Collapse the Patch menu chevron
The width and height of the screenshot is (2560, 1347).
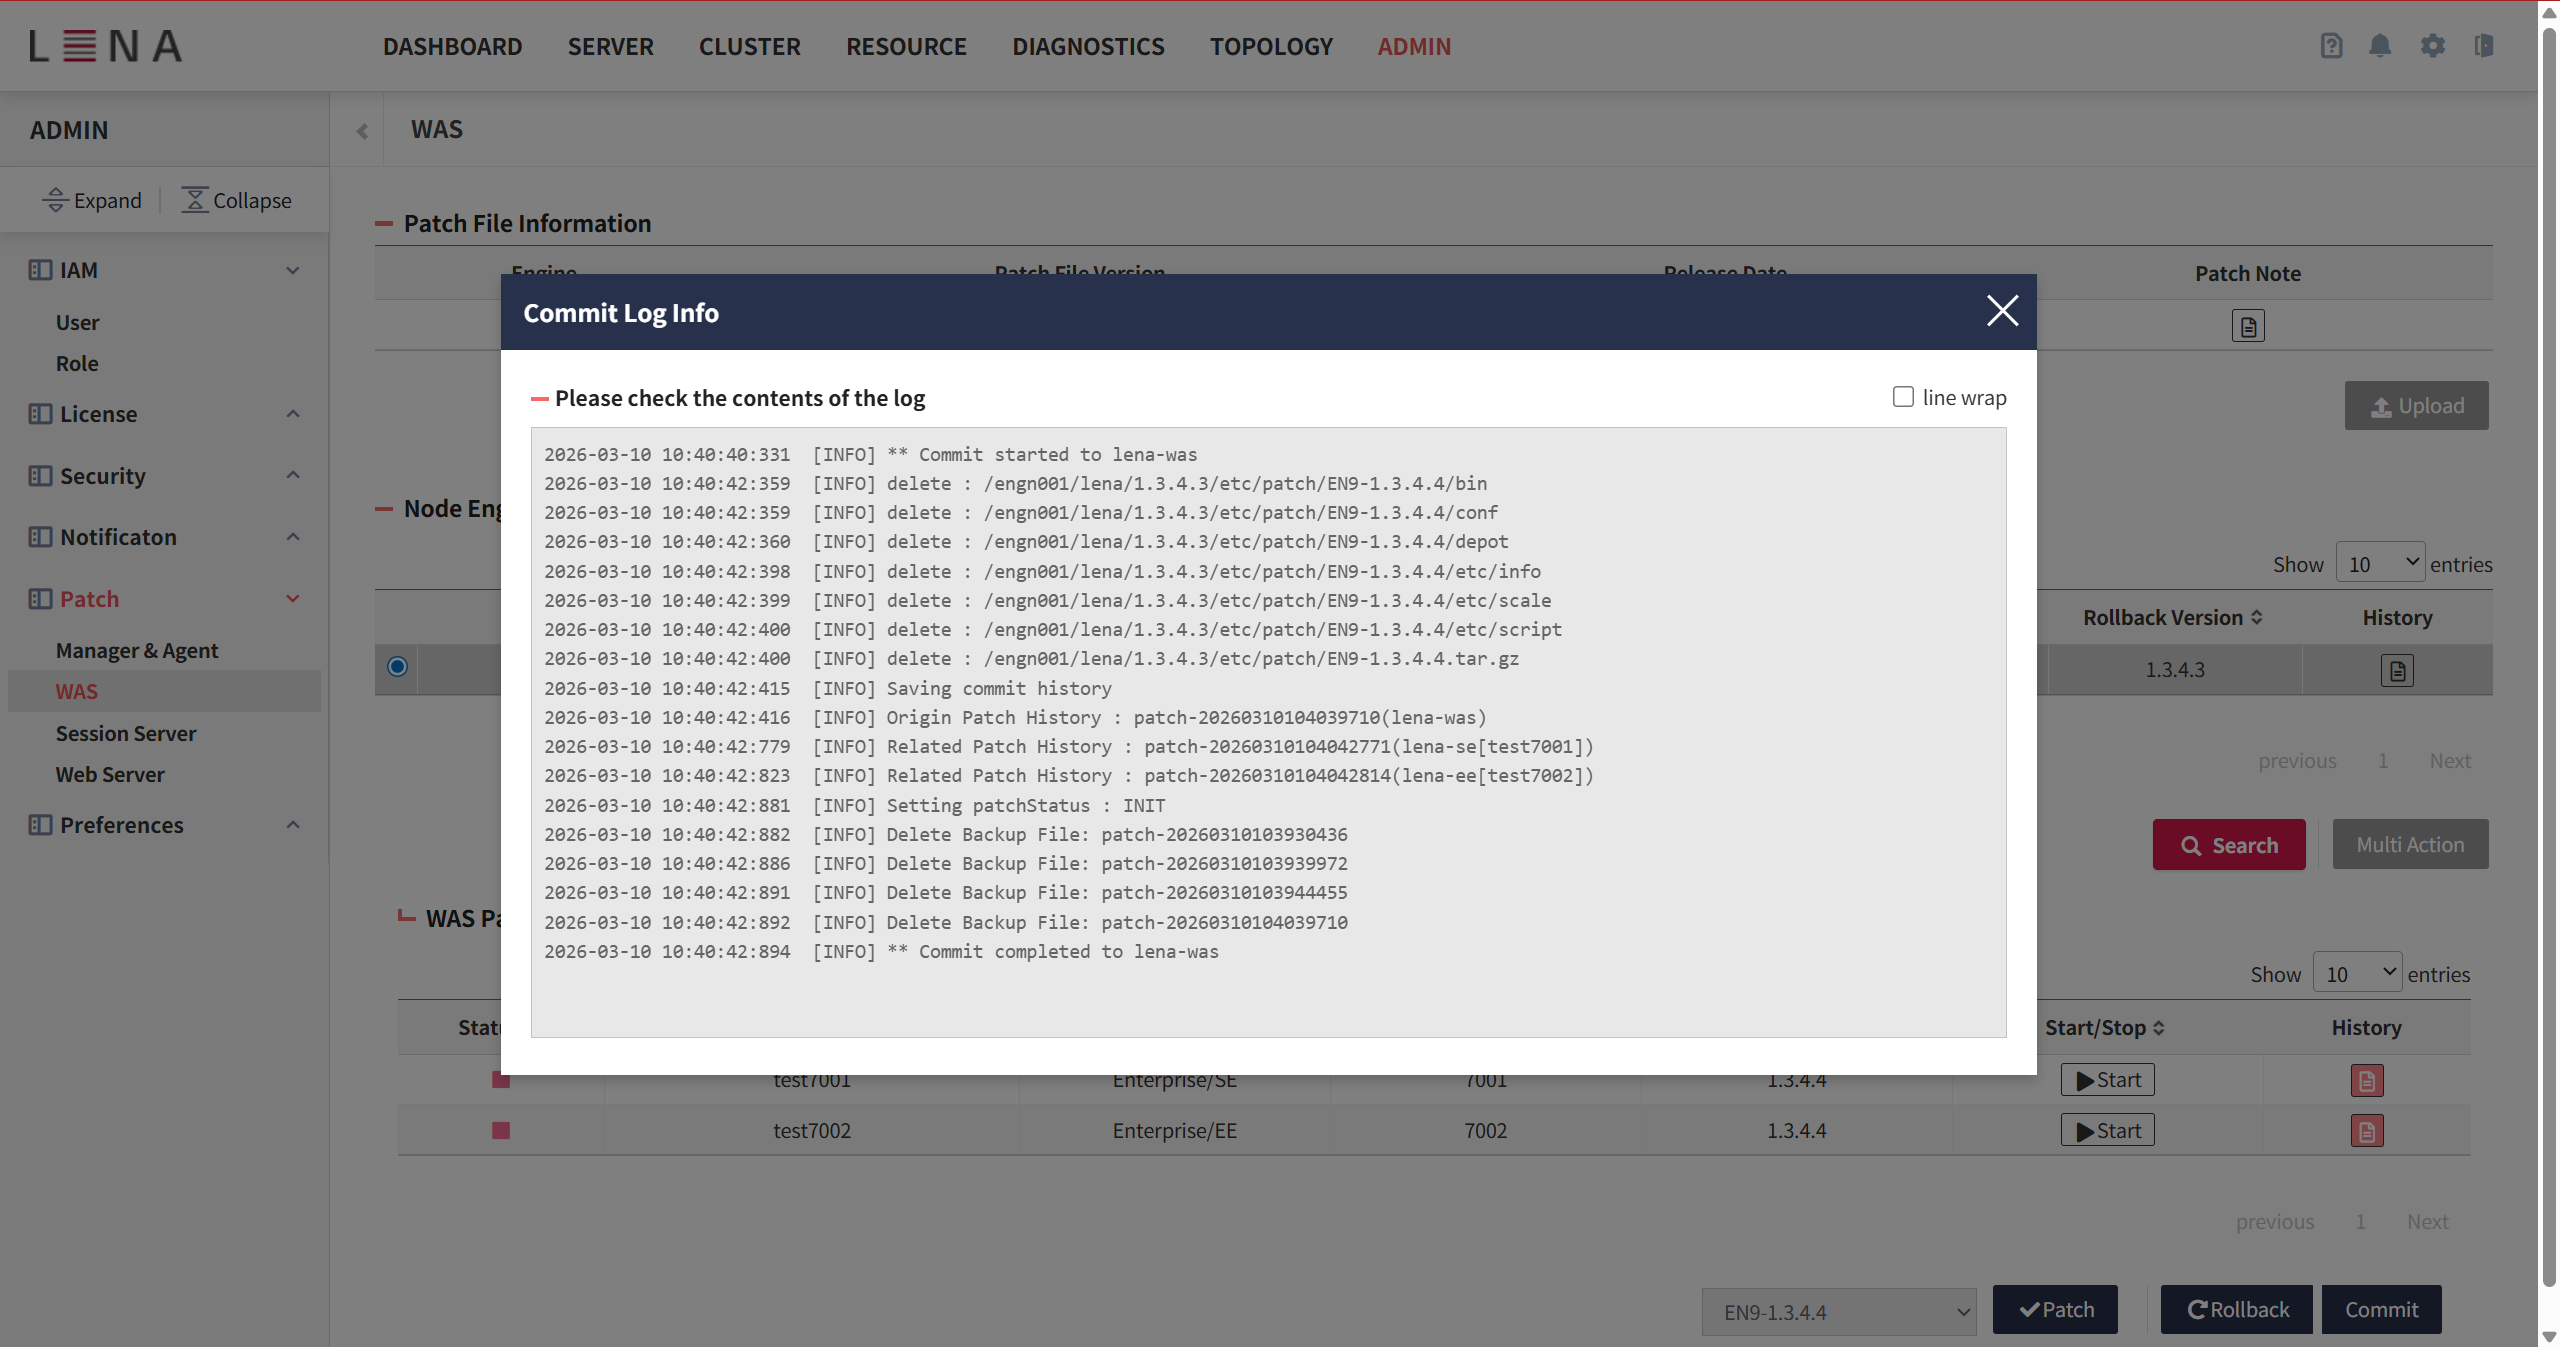pyautogui.click(x=293, y=599)
